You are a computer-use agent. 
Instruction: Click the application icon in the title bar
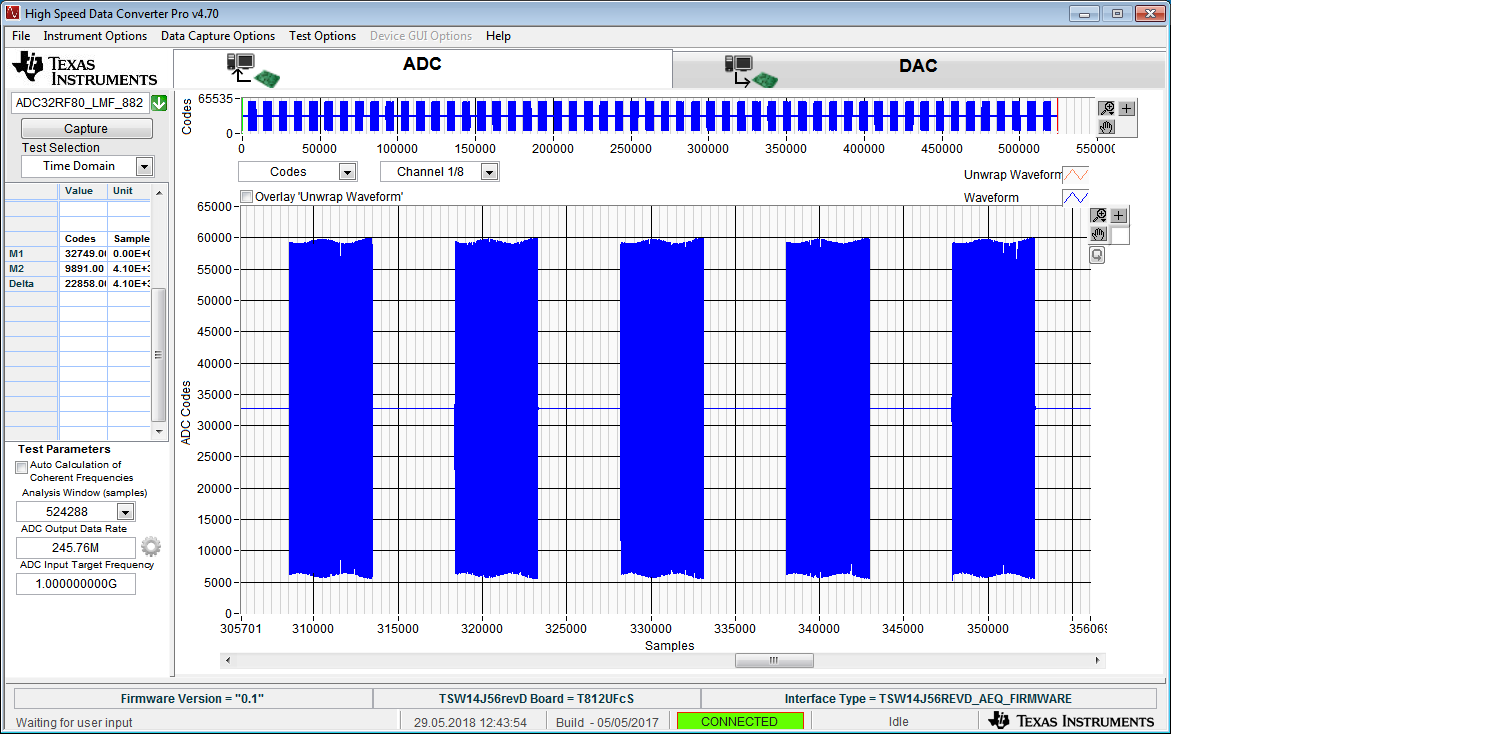tap(13, 13)
